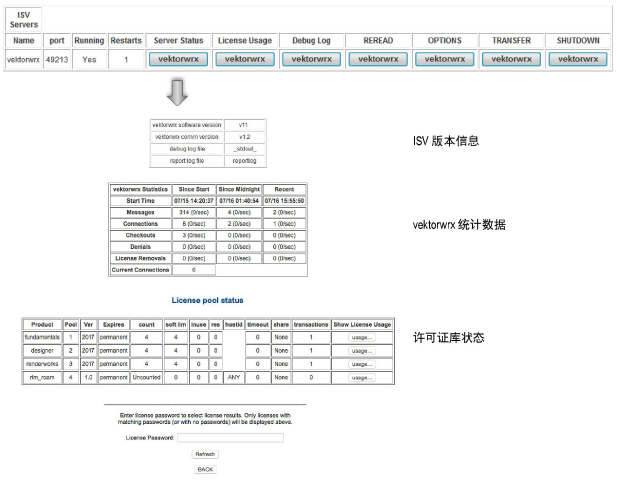Click the Refresh button

click(x=205, y=454)
